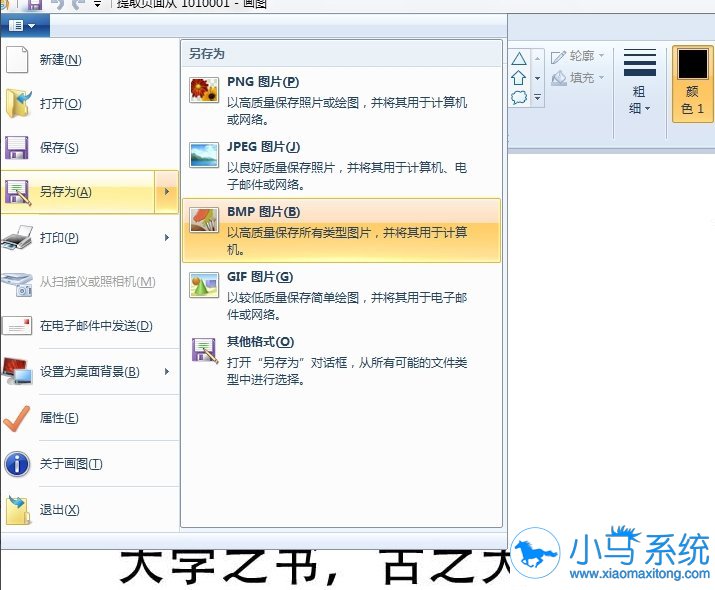Viewport: 715px width, 590px height.
Task: Click the Exit icon
Action: tap(18, 510)
